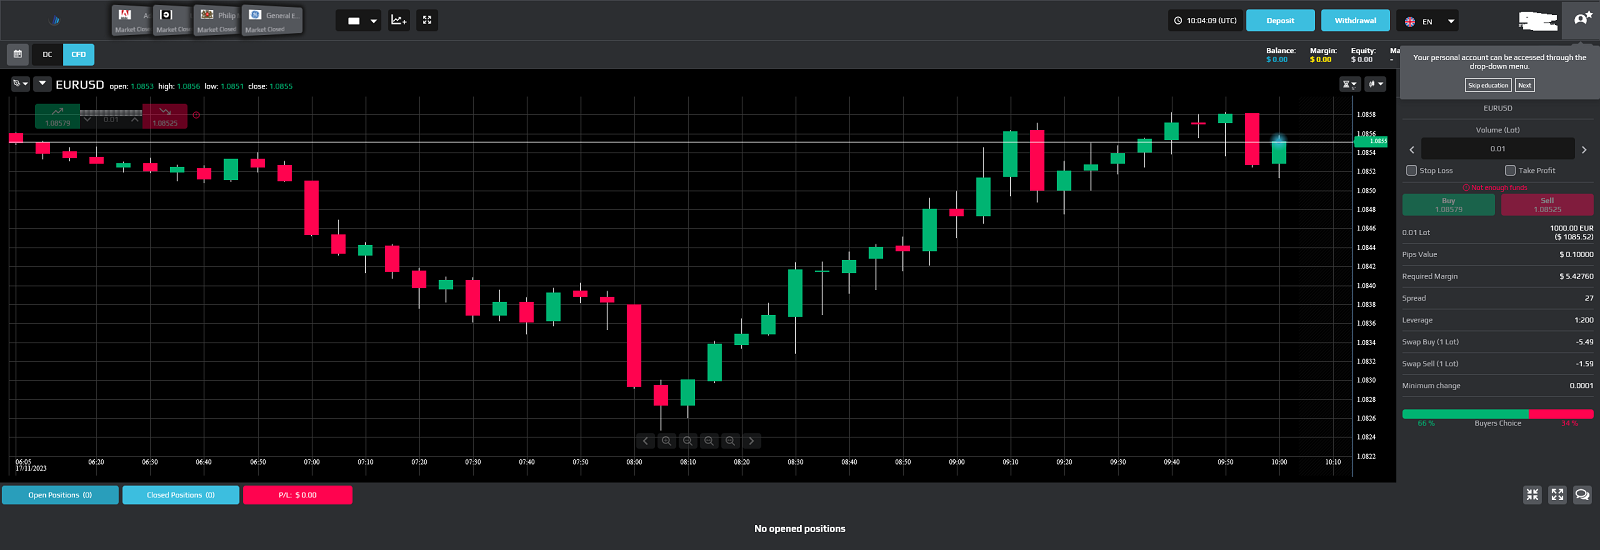This screenshot has height=550, width=1600.
Task: Increase volume with on-chart up chevron
Action: [x=136, y=119]
